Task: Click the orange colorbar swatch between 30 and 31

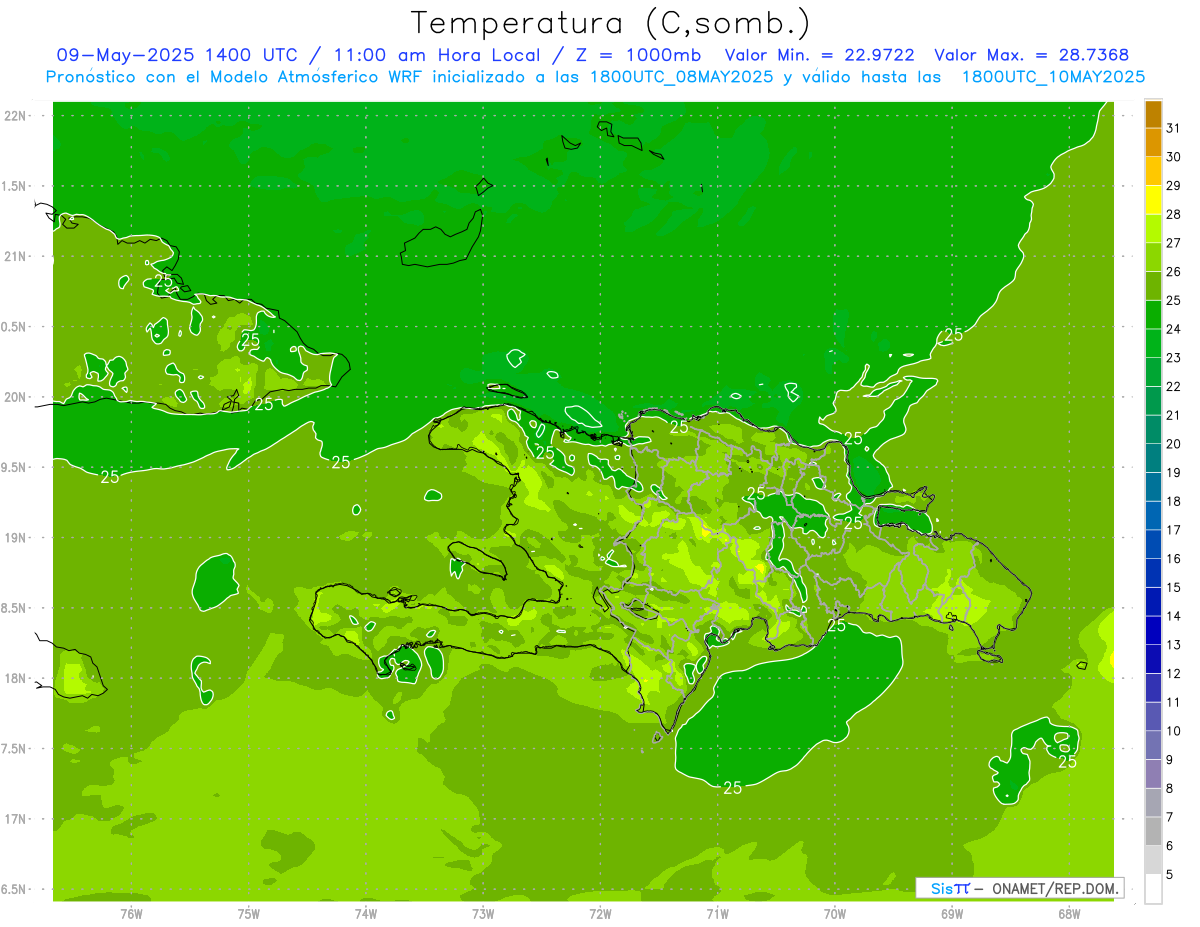Action: [x=1153, y=143]
